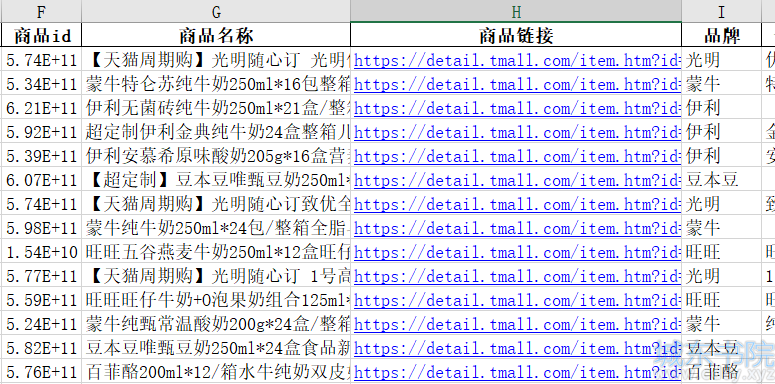This screenshot has width=775, height=384.
Task: Select brand cell 伊利 in 6.21E+11 row
Action: pyautogui.click(x=722, y=108)
